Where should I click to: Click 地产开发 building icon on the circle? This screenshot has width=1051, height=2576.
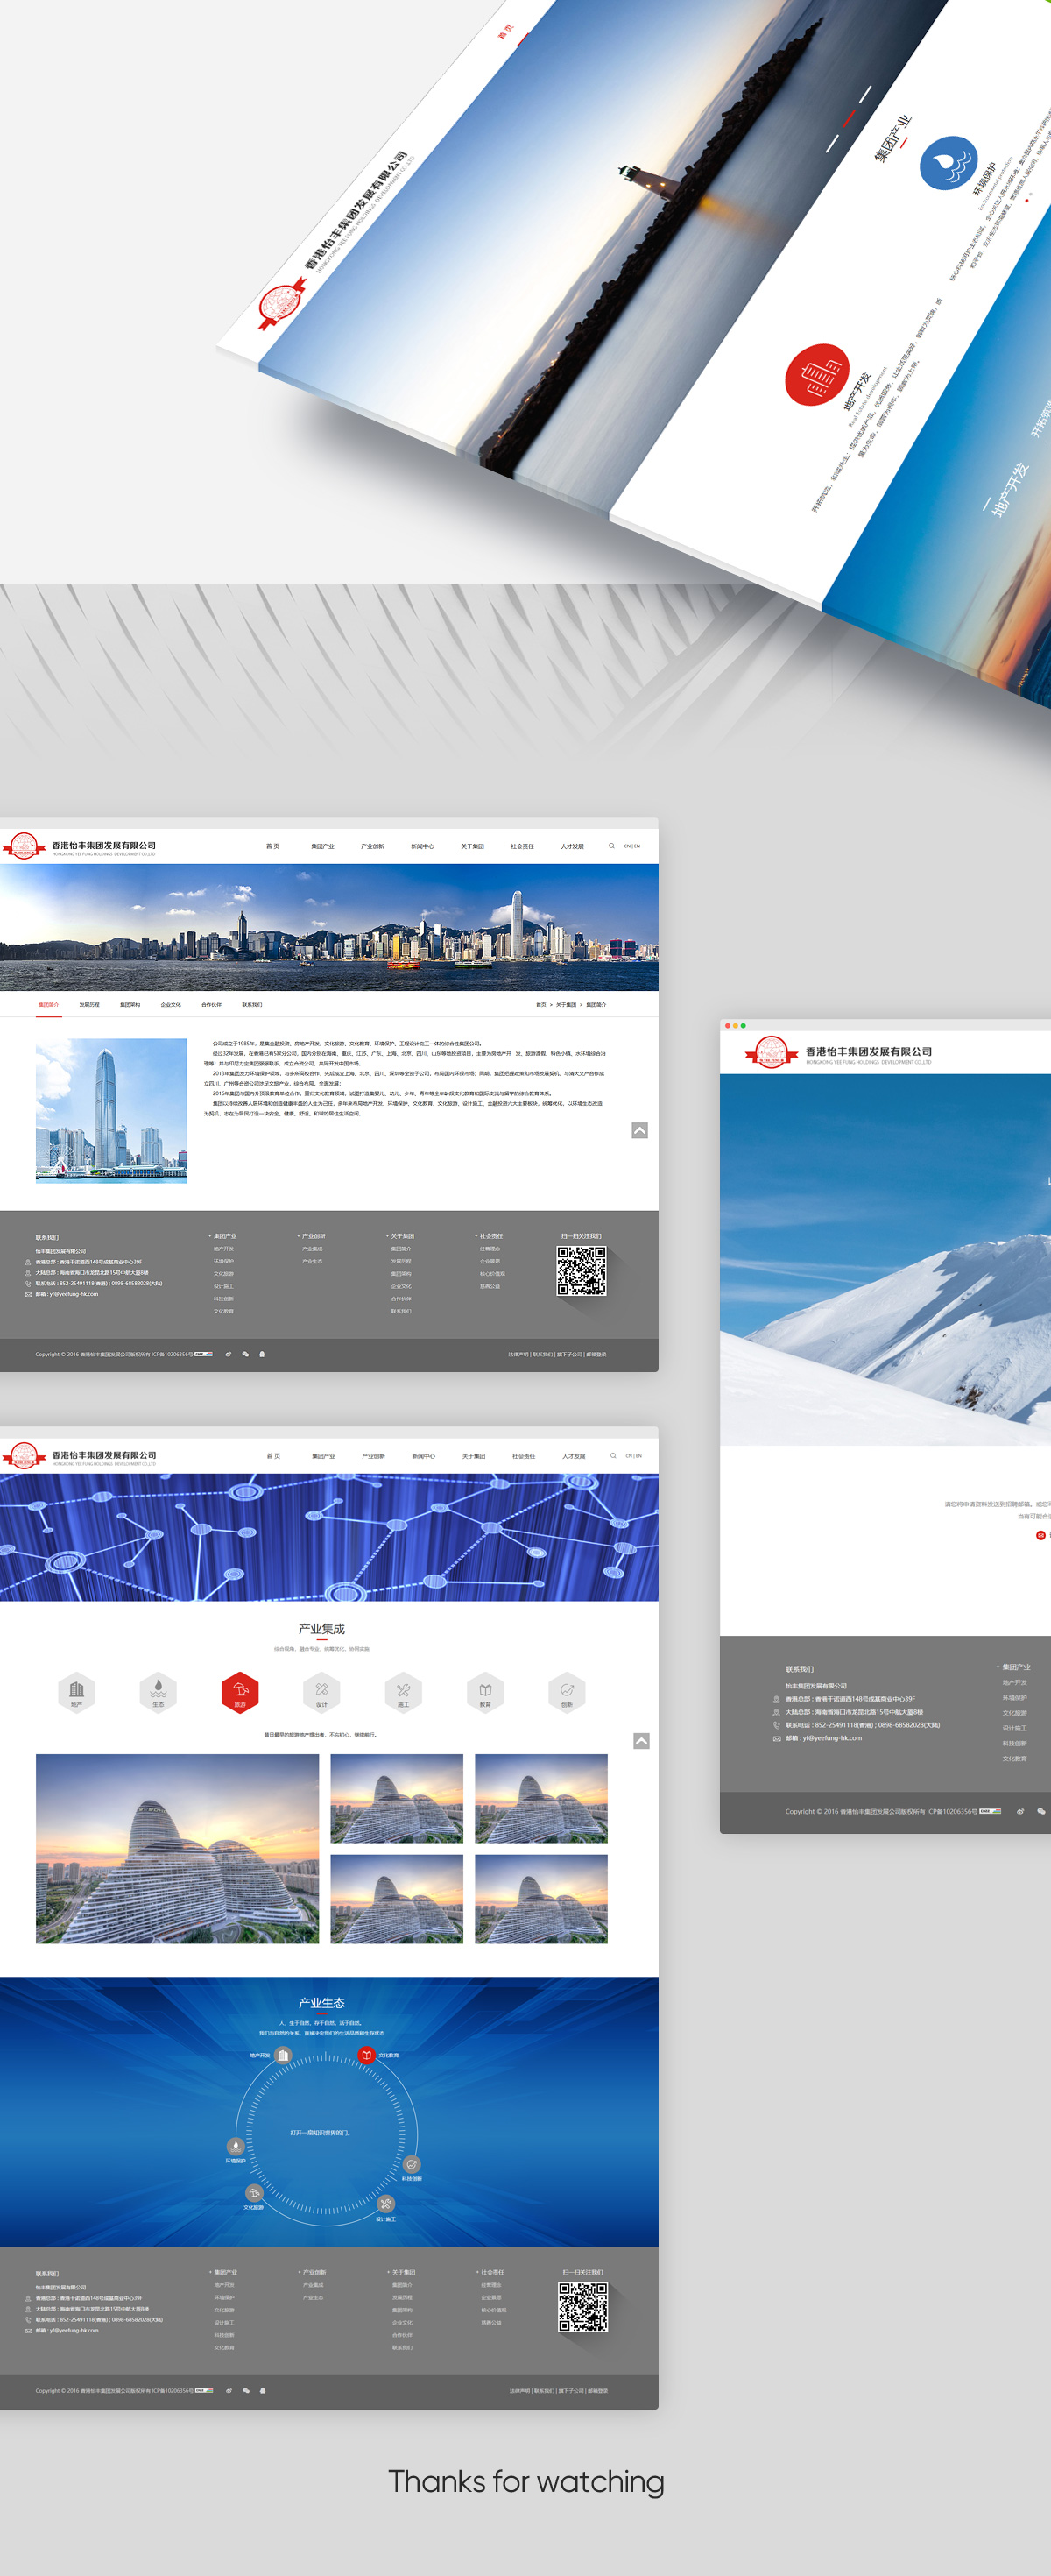pyautogui.click(x=284, y=2055)
